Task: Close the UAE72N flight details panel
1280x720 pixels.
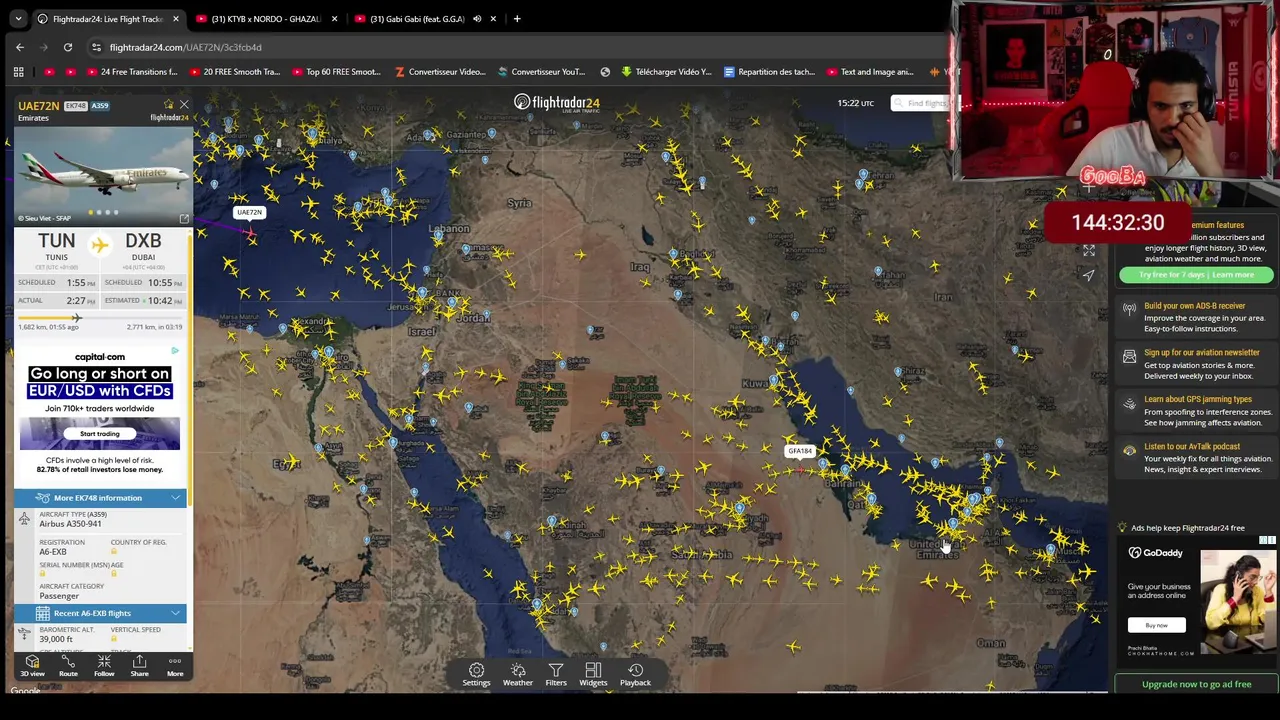Action: click(x=184, y=104)
